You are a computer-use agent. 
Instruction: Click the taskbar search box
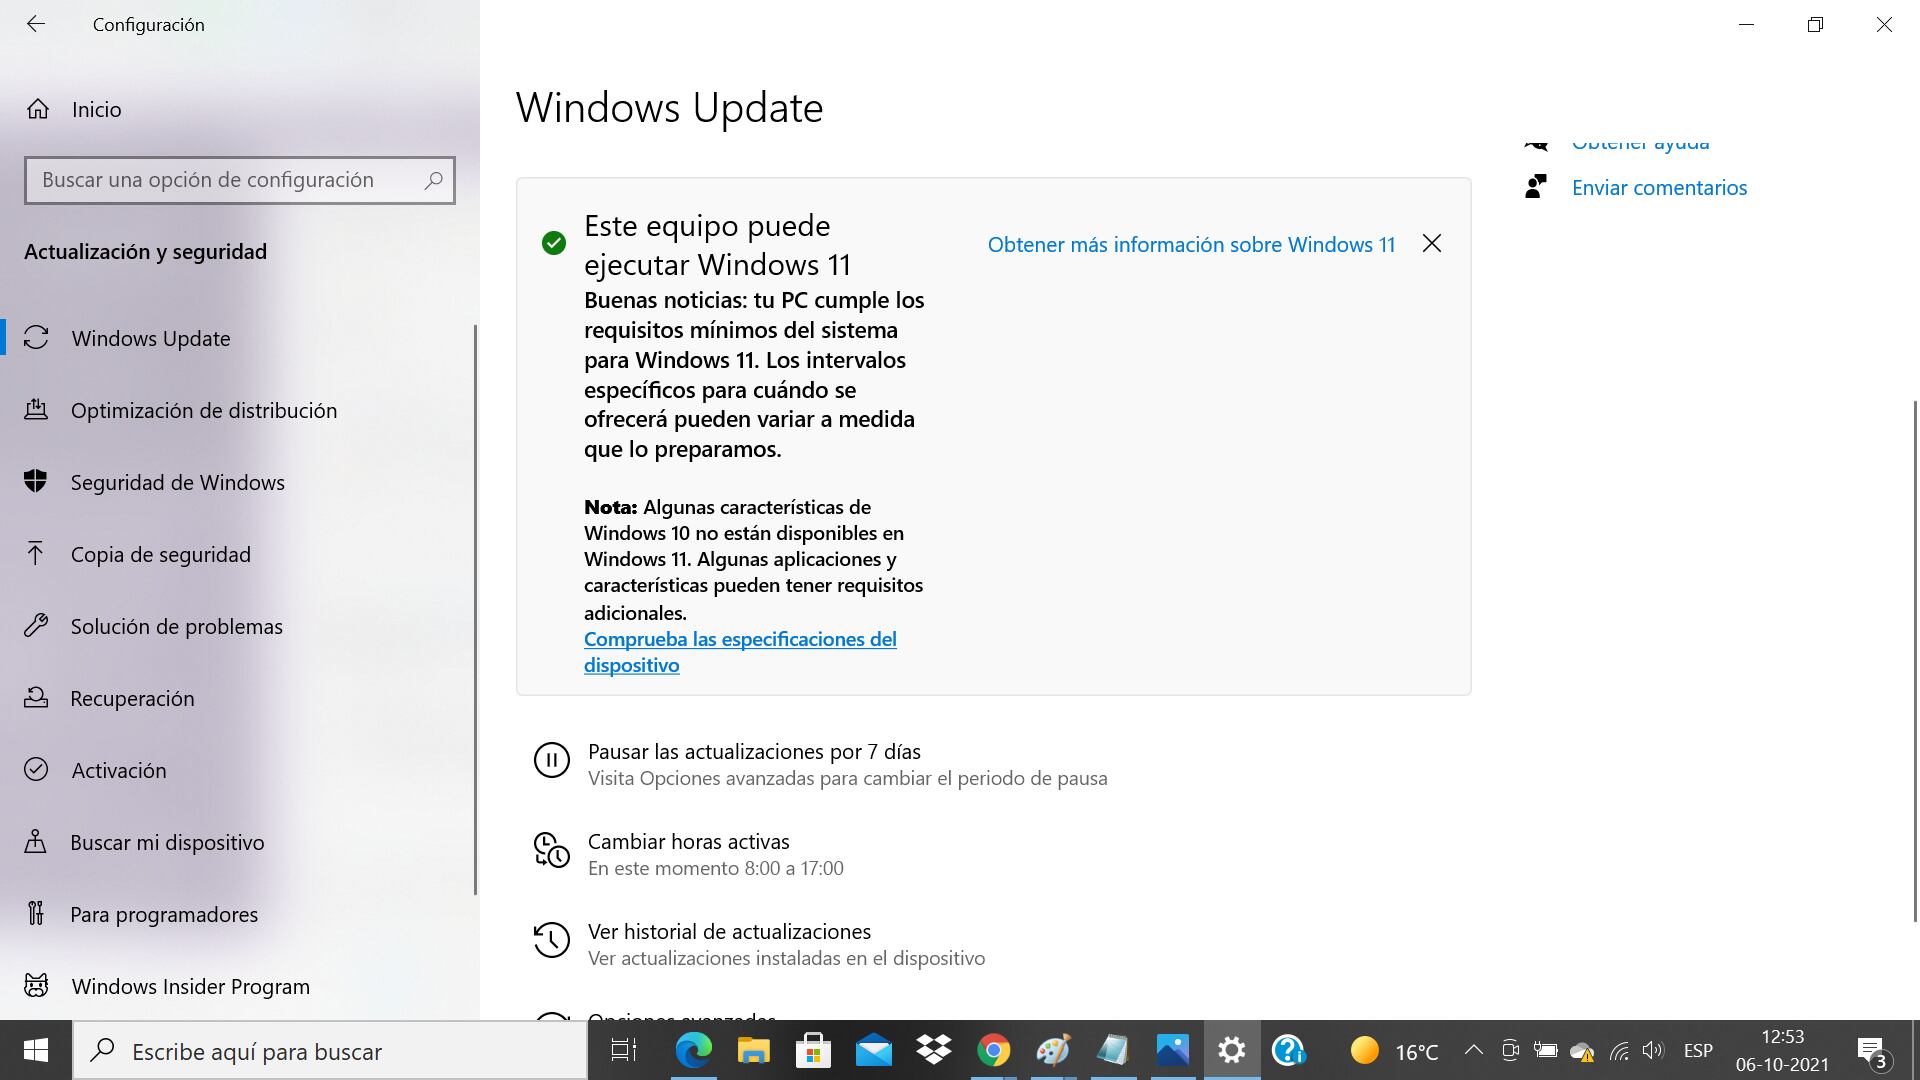click(330, 1051)
